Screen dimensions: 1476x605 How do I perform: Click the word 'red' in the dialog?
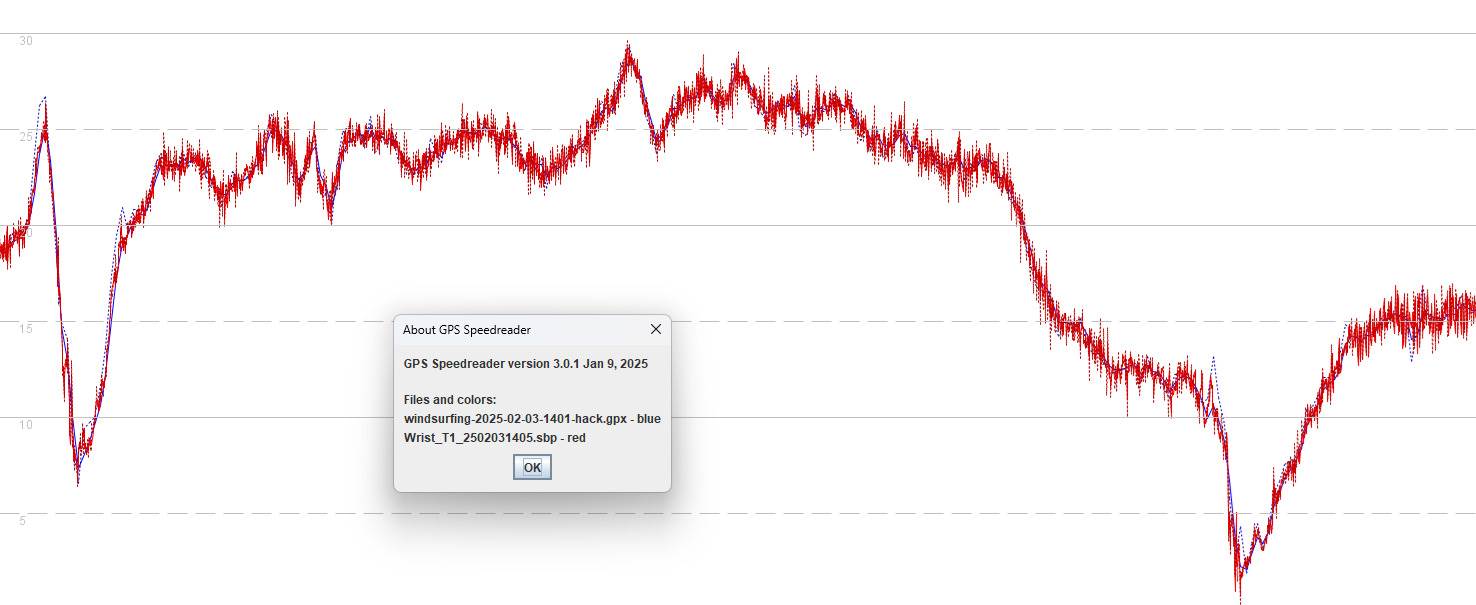pos(576,437)
